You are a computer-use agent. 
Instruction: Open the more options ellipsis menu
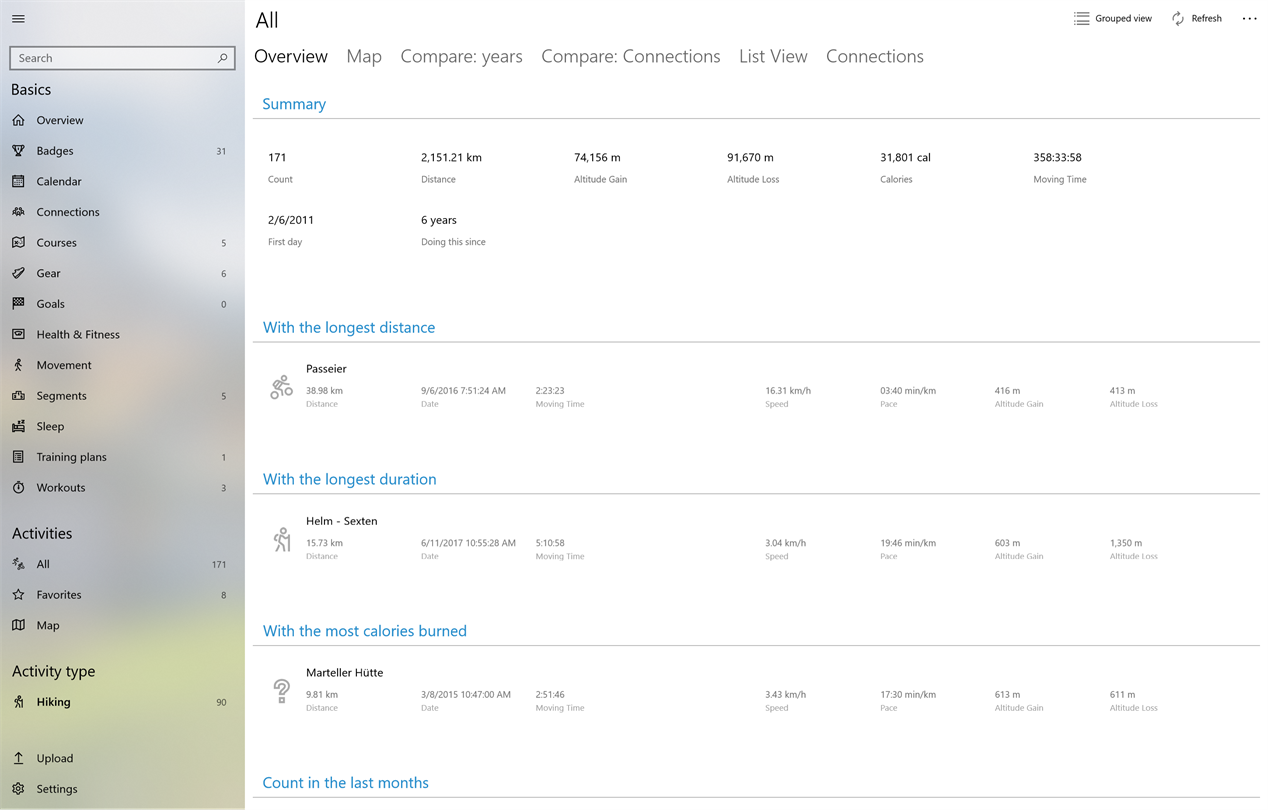(x=1249, y=19)
